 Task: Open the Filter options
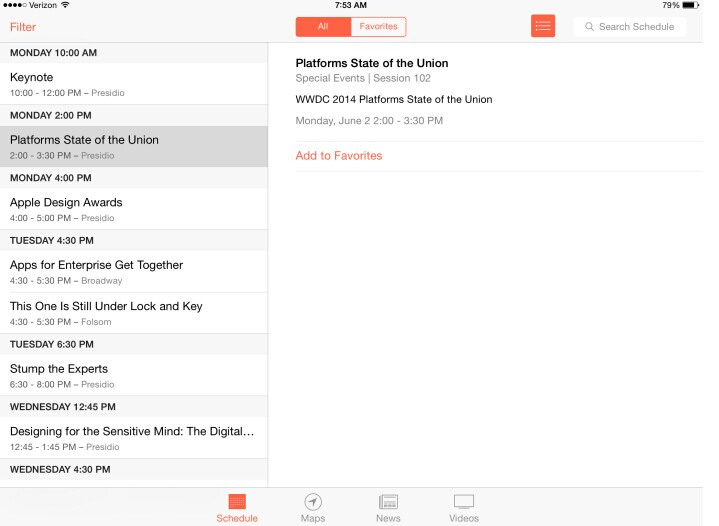23,27
